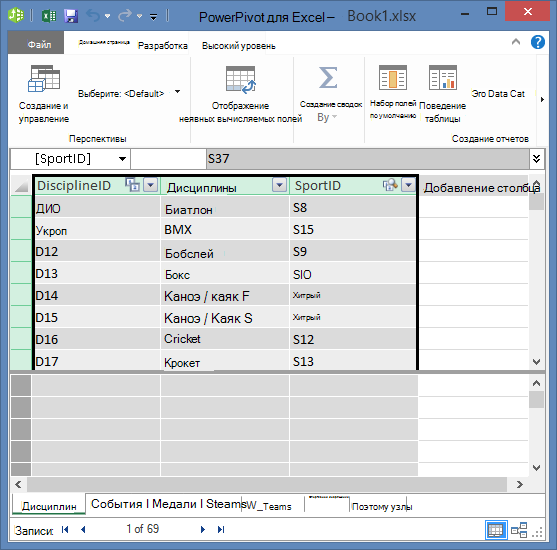This screenshot has width=557, height=550.
Task: Toggle Отображение неявных вычисляемых полей
Action: pos(240,94)
